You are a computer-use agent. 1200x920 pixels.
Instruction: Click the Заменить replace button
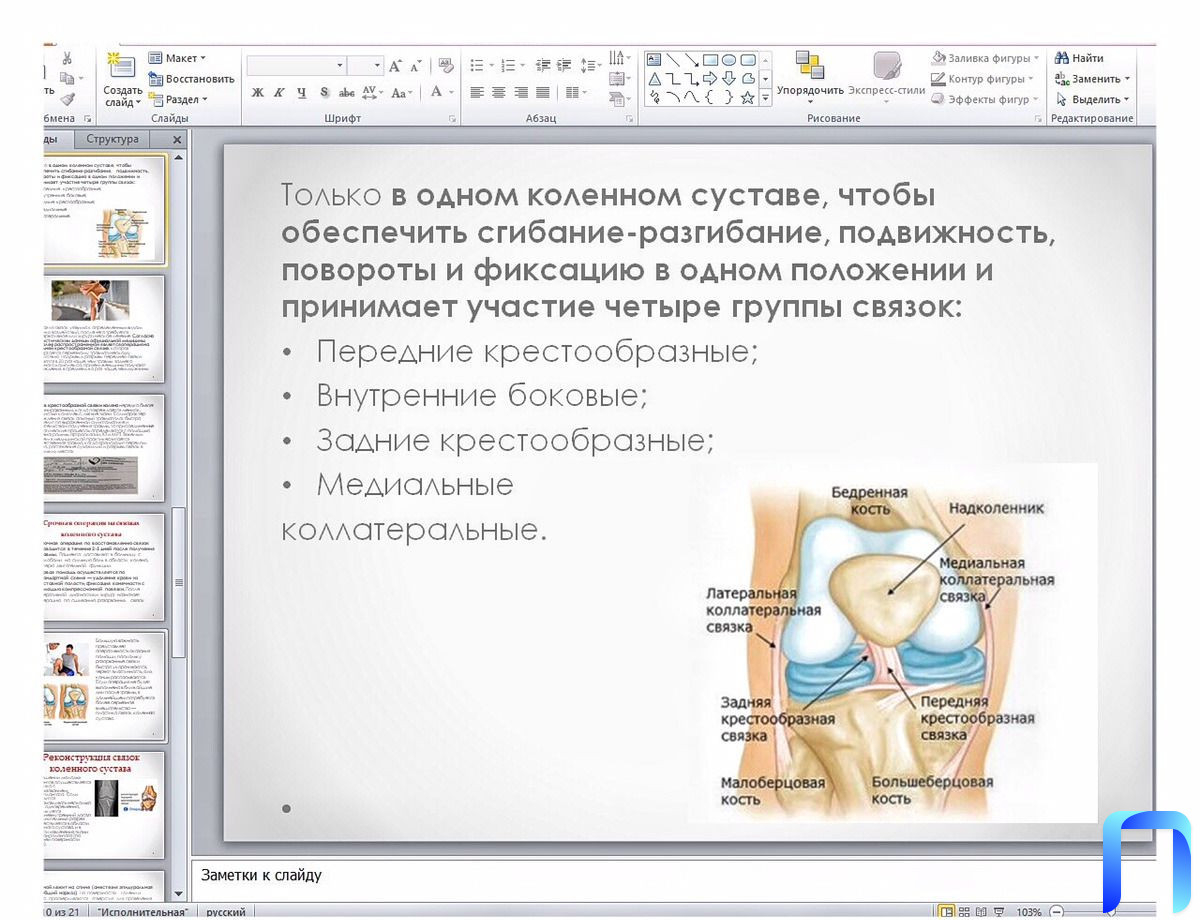point(1092,79)
